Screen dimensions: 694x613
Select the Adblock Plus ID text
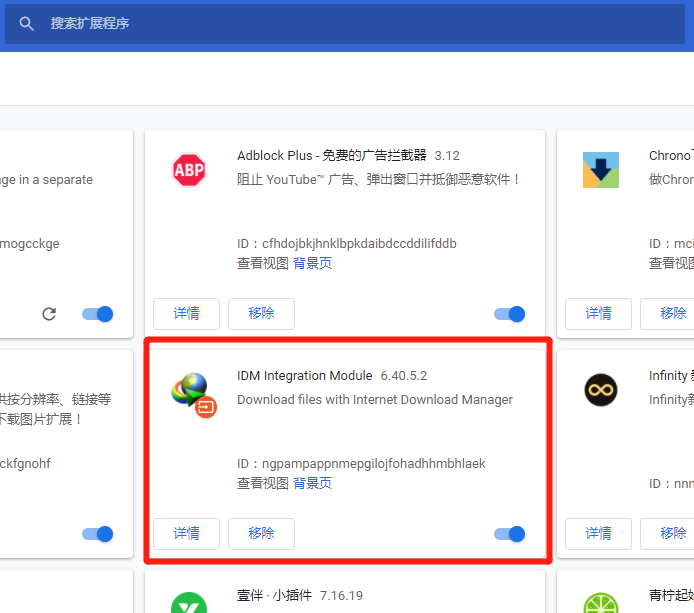(x=347, y=243)
